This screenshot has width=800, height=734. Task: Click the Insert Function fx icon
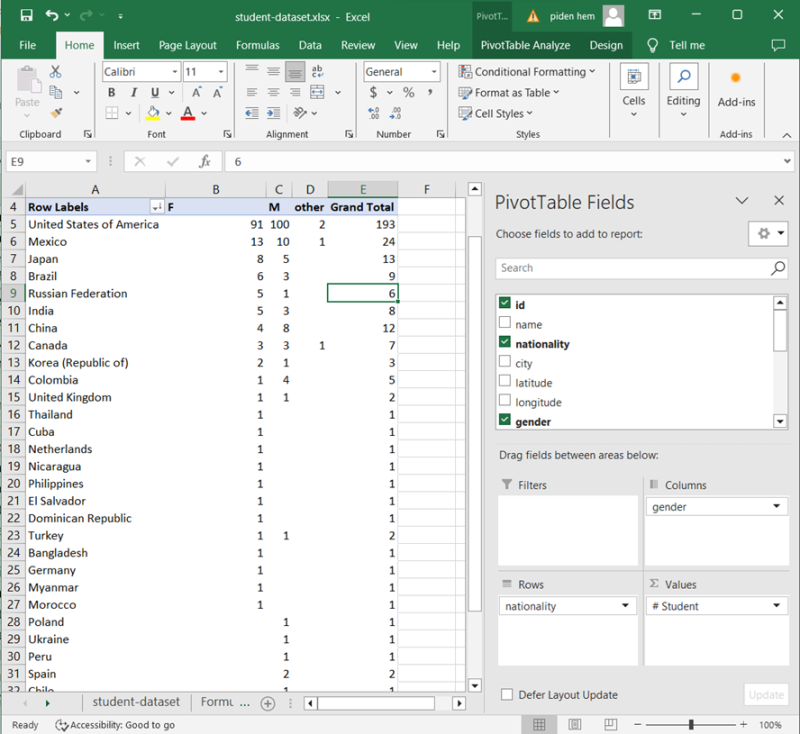click(204, 161)
